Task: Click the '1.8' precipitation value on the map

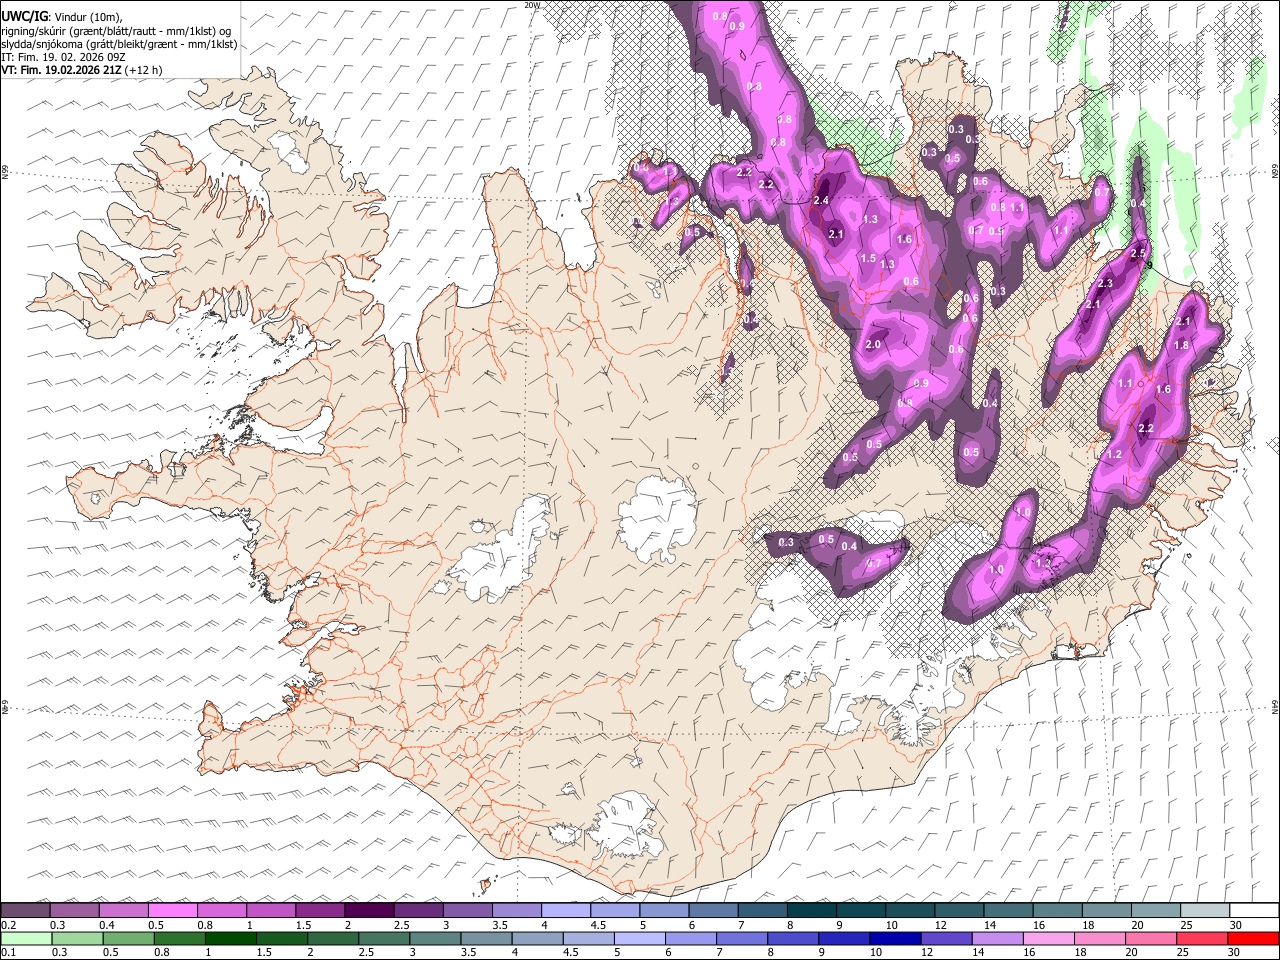Action: (x=1180, y=346)
